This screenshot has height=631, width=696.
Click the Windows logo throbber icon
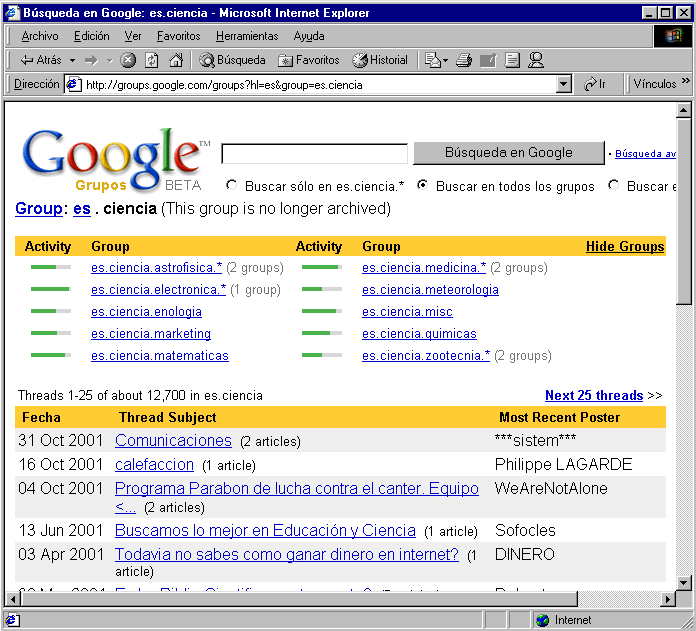pyautogui.click(x=673, y=36)
